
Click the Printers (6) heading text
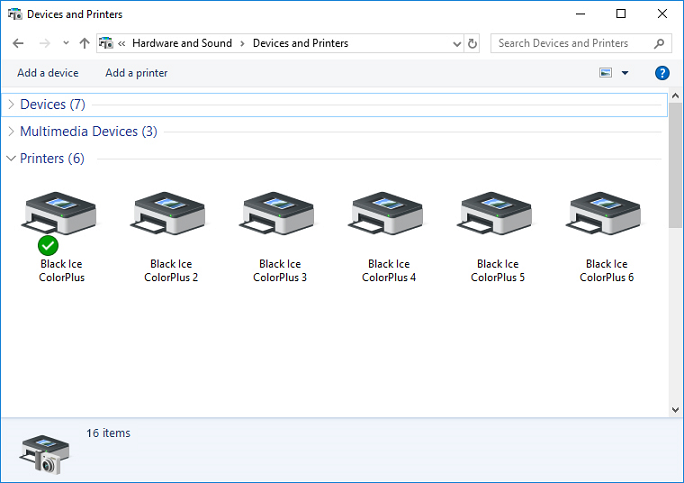[52, 158]
